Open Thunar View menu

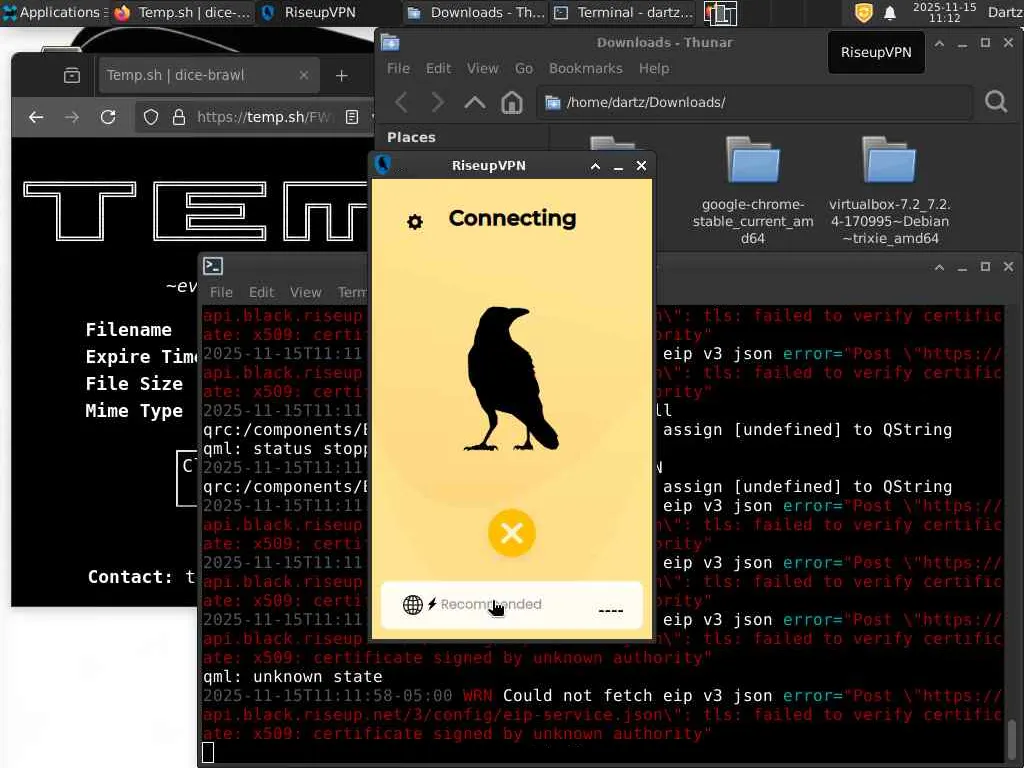(483, 69)
